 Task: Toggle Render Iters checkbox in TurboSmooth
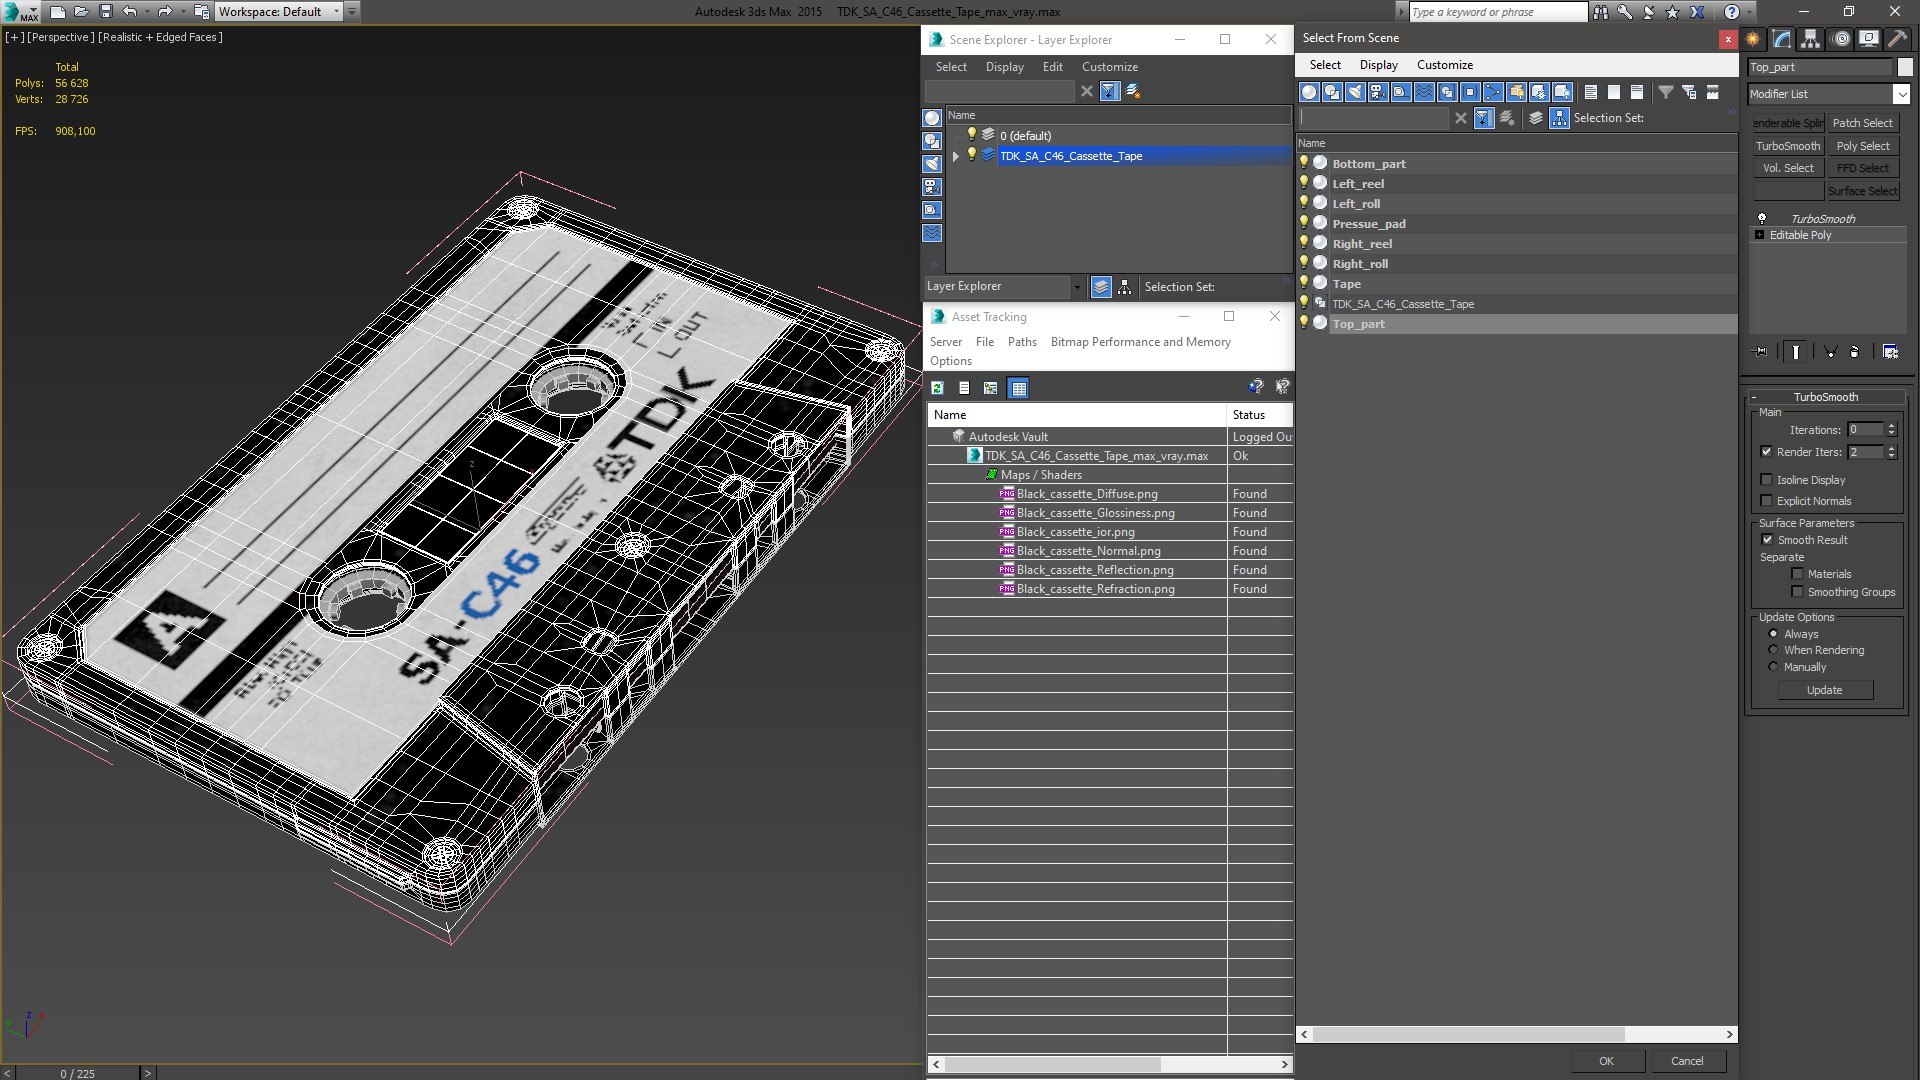1766,452
